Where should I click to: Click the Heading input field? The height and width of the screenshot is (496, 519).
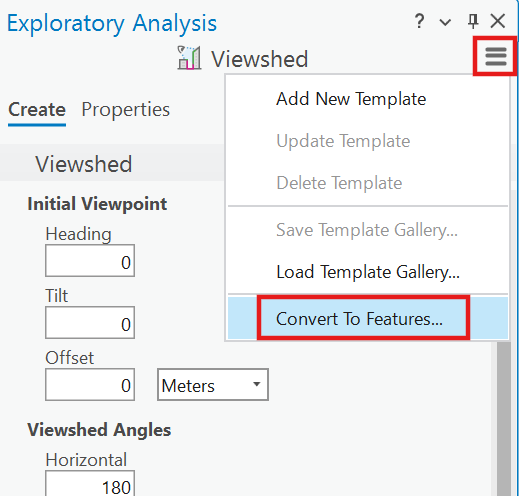(x=90, y=261)
